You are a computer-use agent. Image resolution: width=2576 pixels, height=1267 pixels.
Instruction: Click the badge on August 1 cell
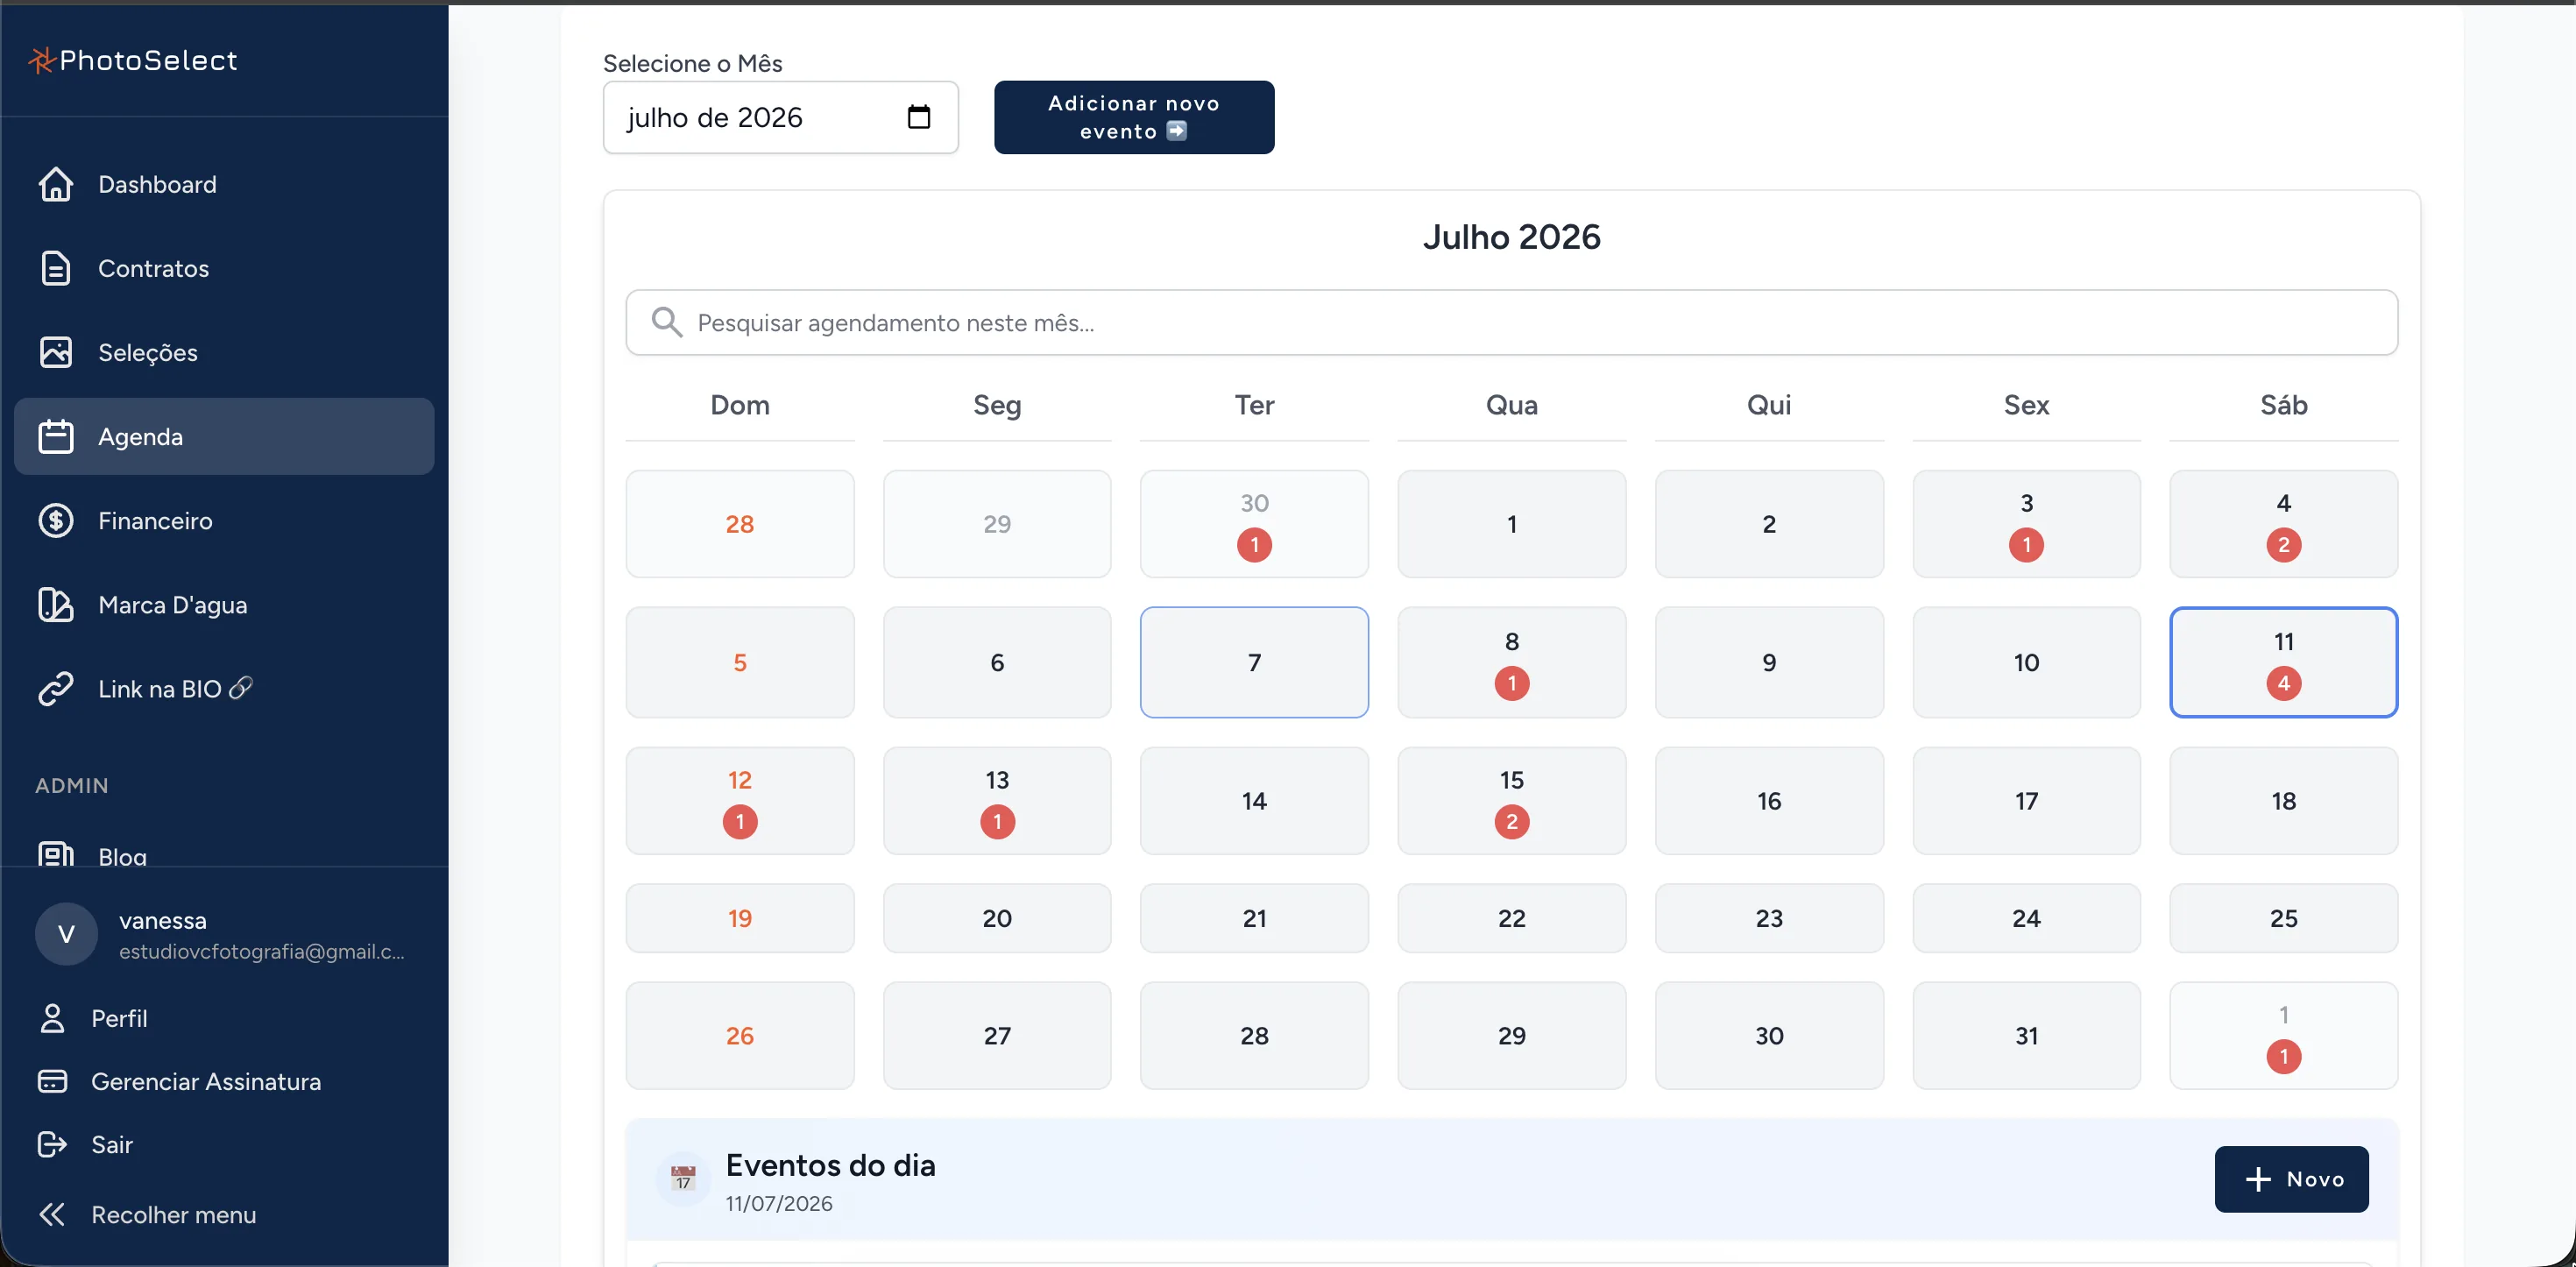point(2283,1056)
